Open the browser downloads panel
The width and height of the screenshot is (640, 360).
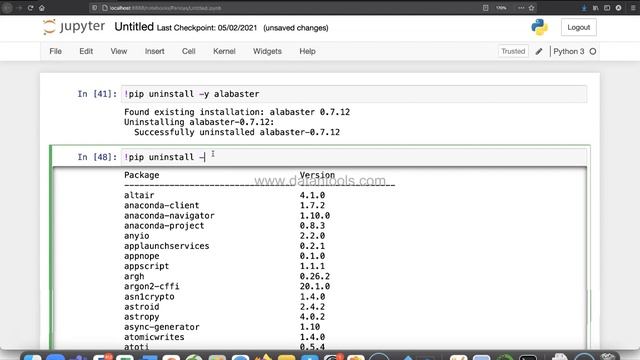pyautogui.click(x=584, y=8)
